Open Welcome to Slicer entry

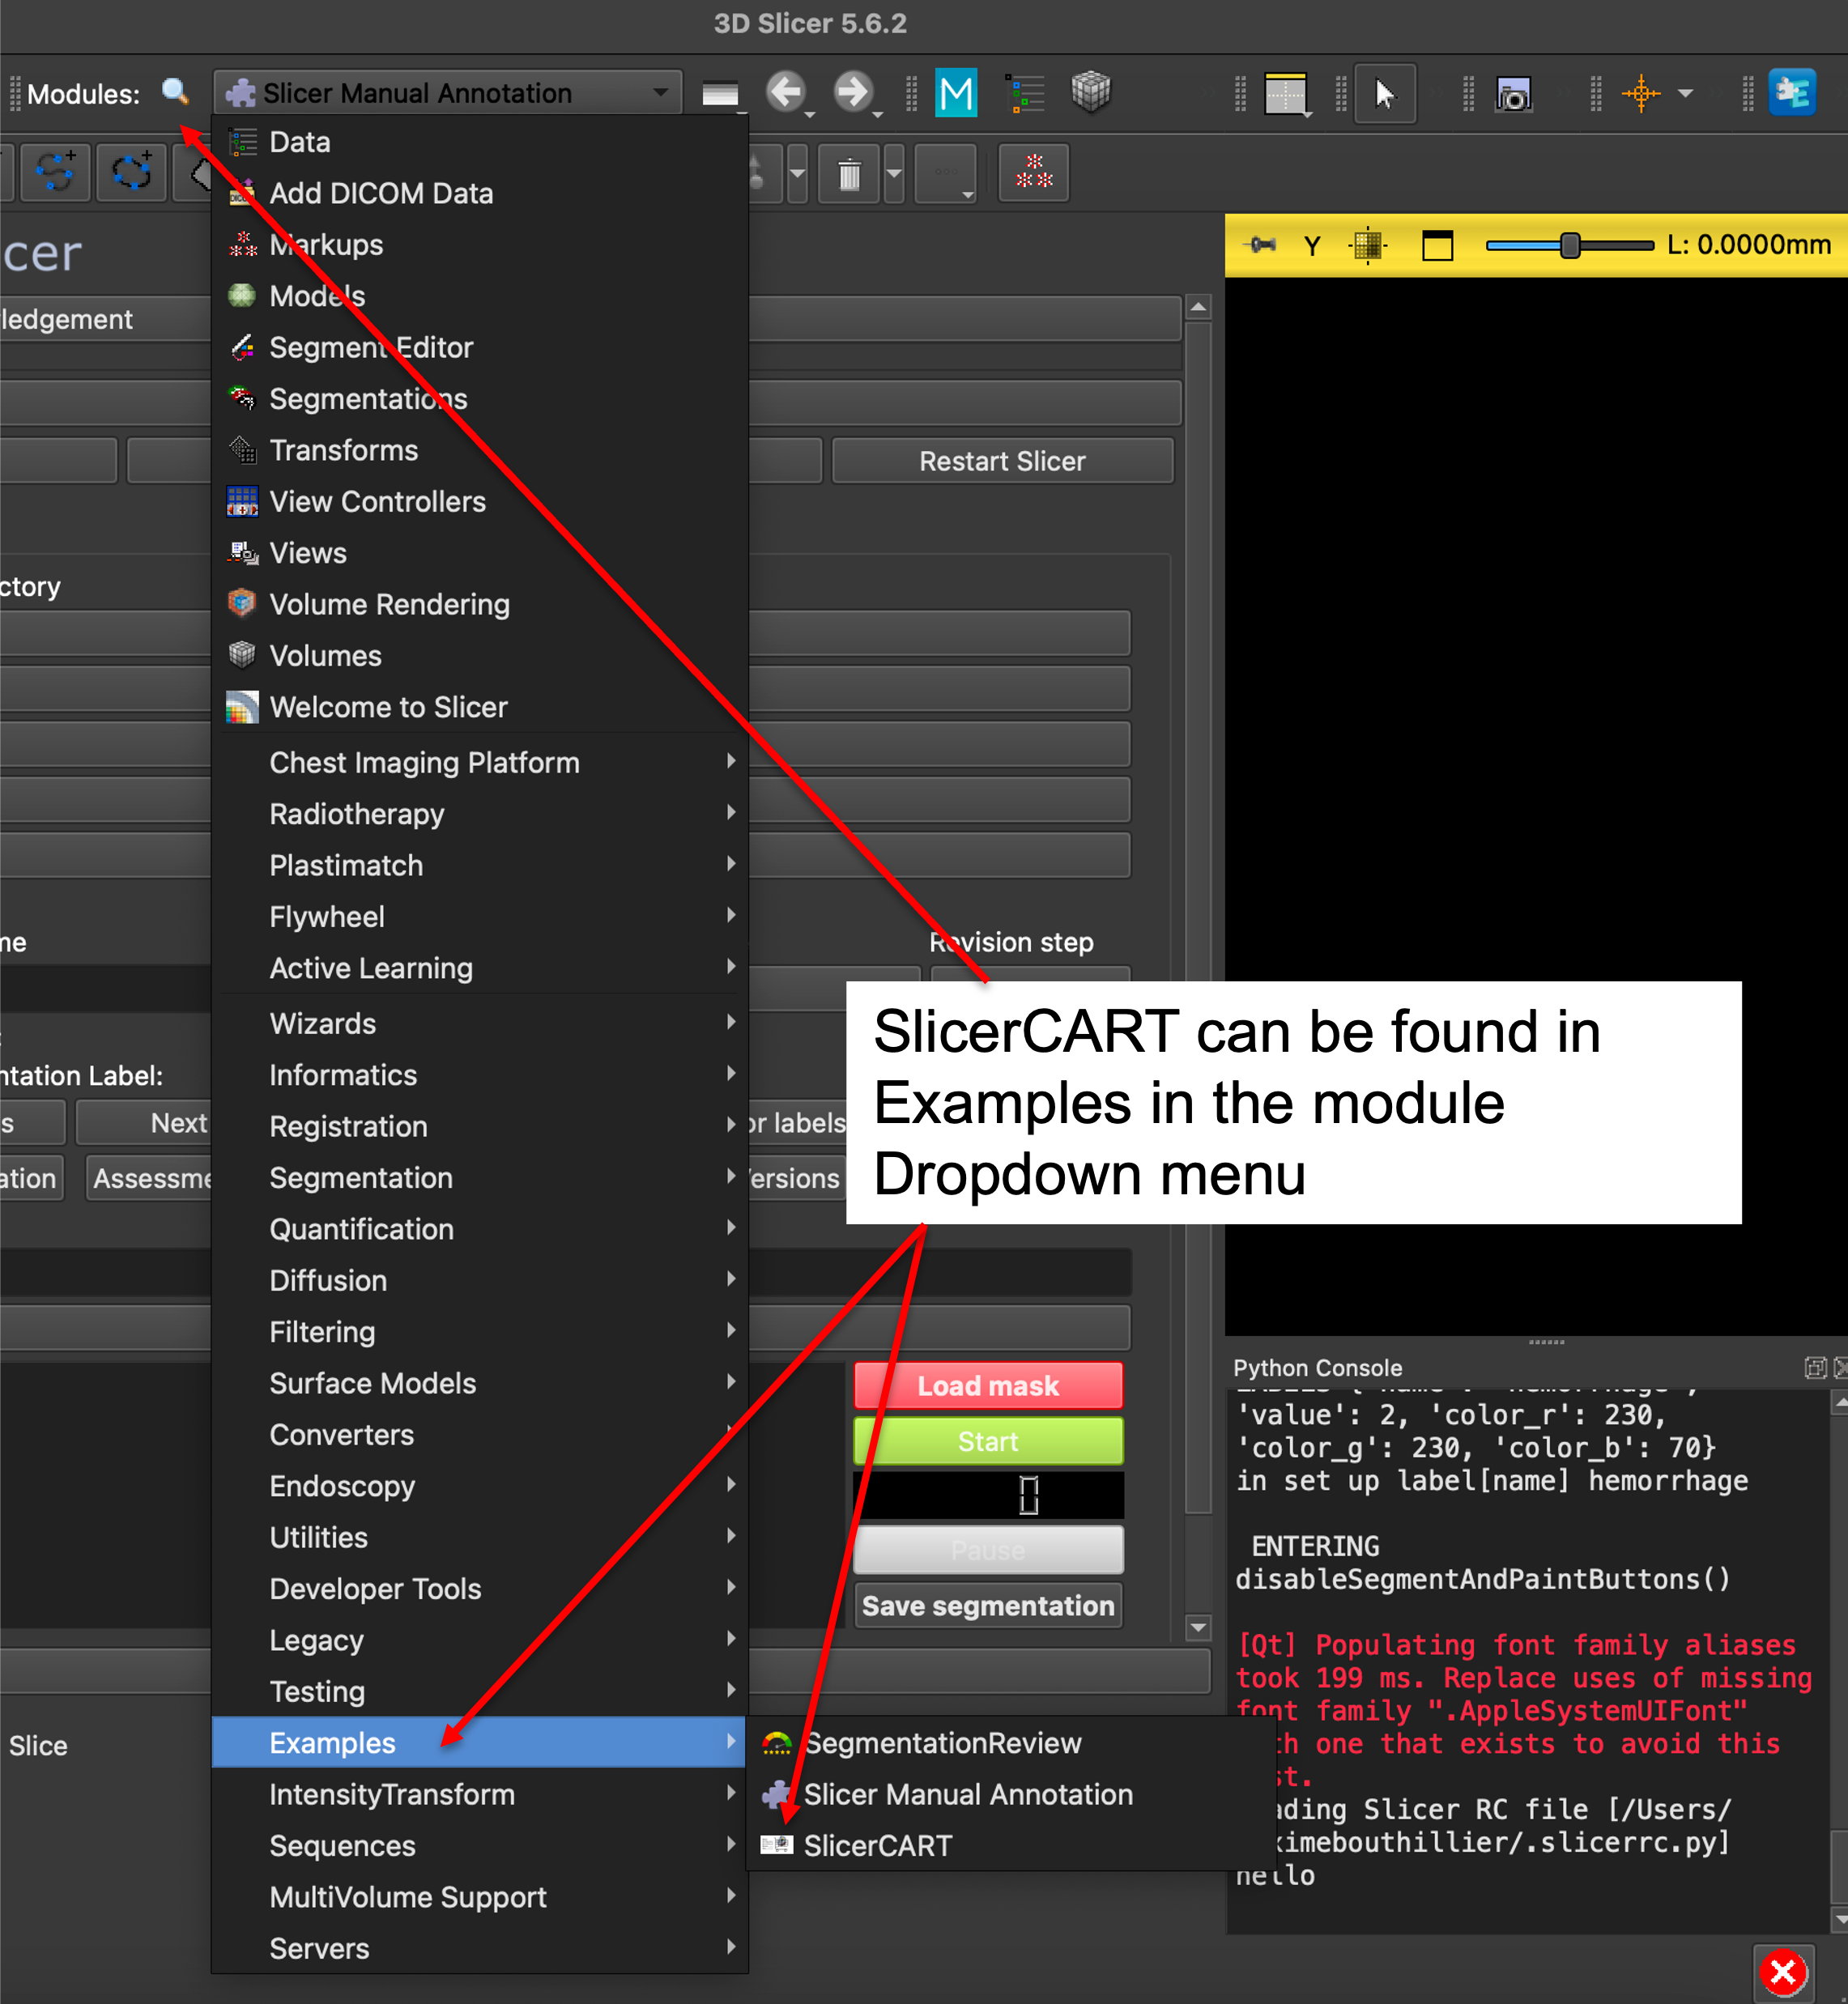480,707
